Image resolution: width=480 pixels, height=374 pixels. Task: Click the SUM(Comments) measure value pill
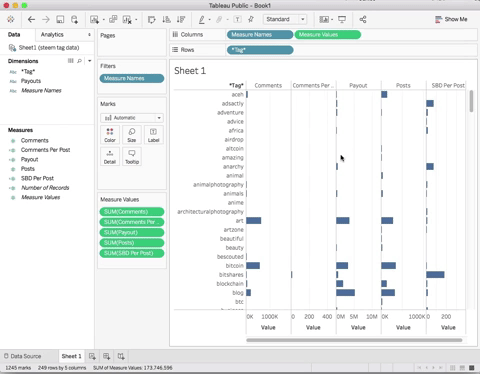(132, 212)
